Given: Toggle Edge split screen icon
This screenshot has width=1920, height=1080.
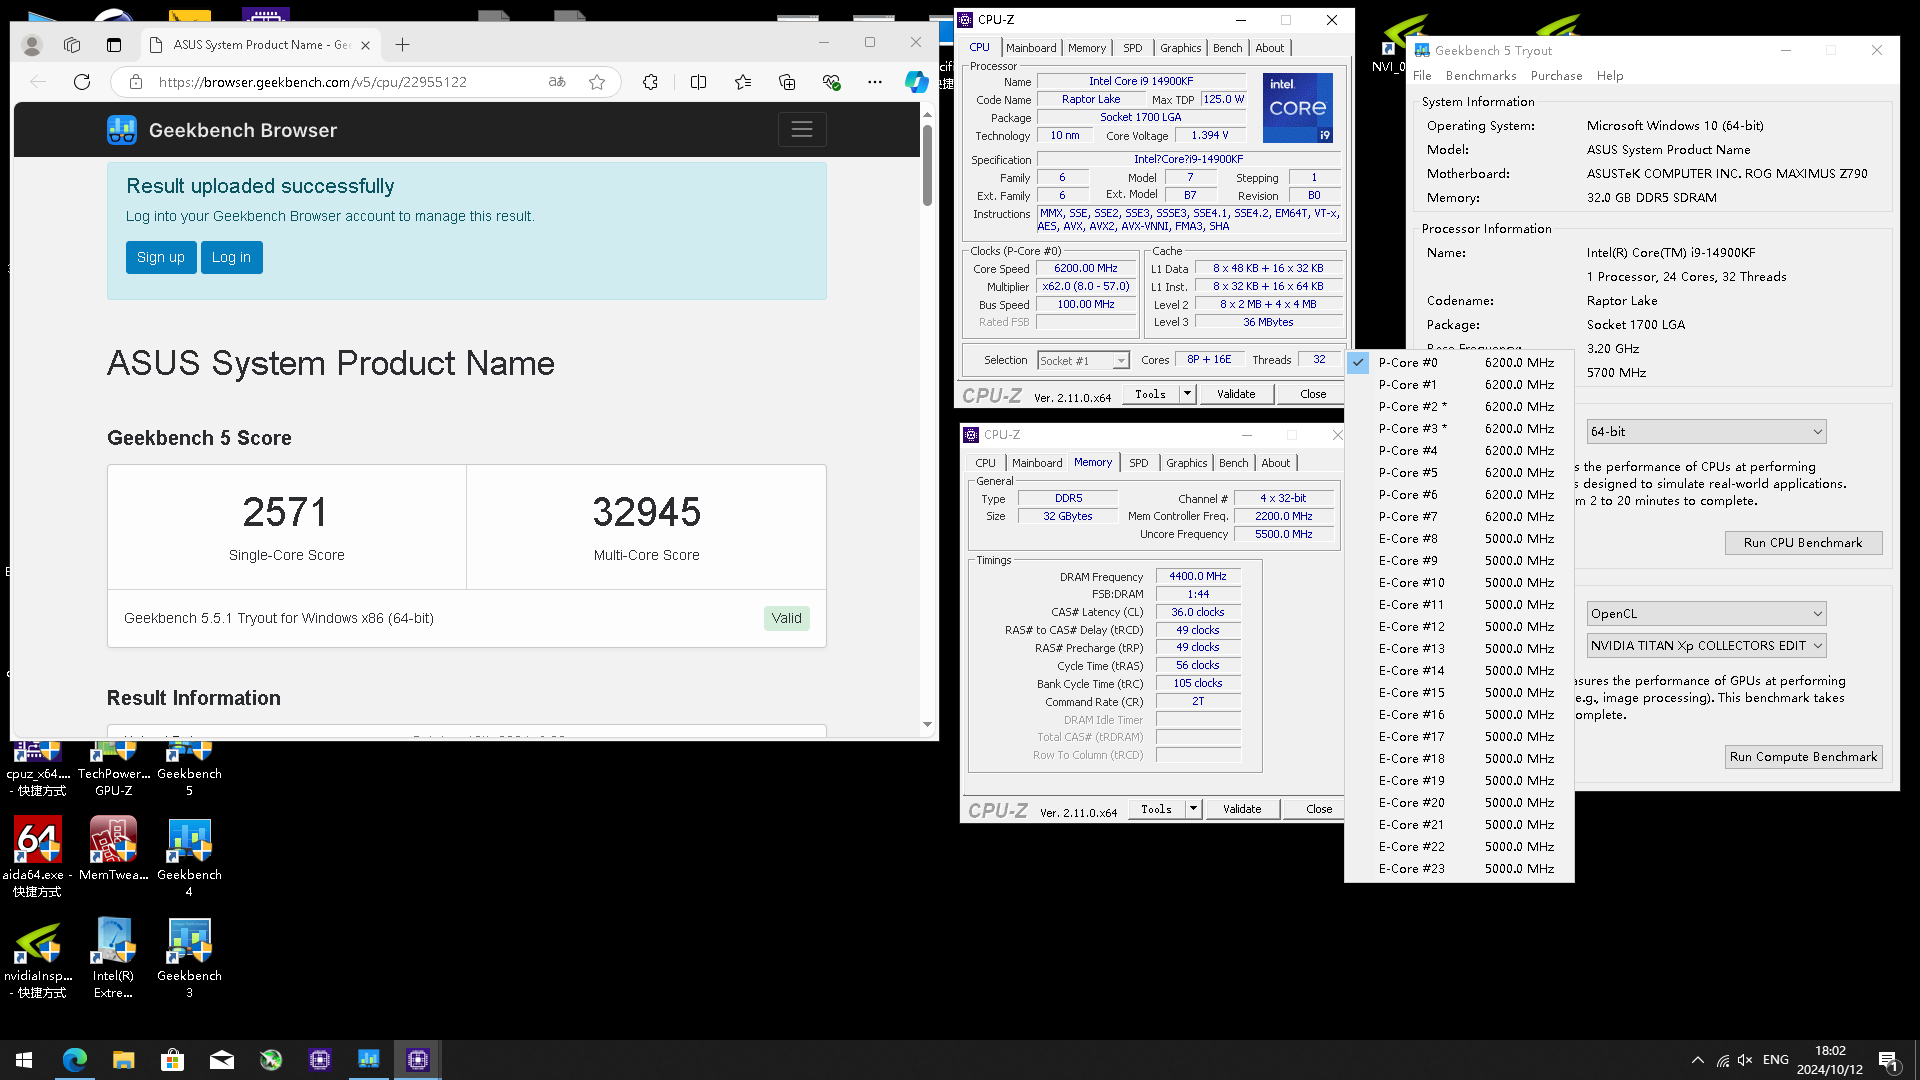Looking at the screenshot, I should click(x=698, y=82).
